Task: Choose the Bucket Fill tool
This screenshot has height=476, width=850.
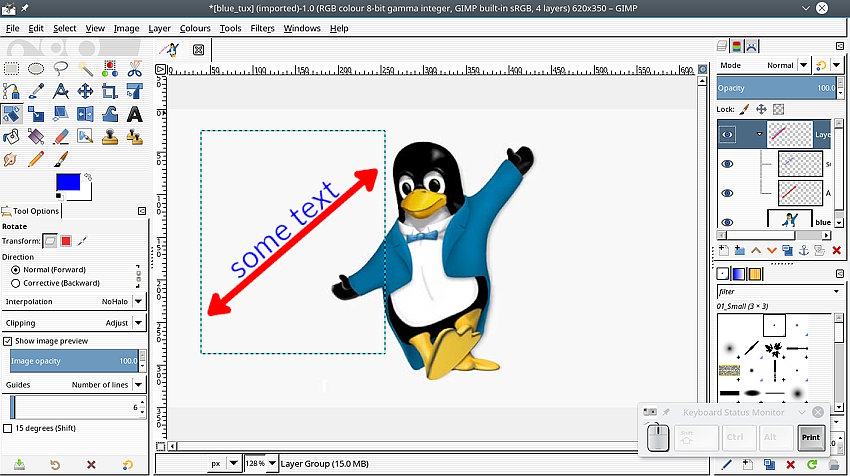Action: pos(11,136)
